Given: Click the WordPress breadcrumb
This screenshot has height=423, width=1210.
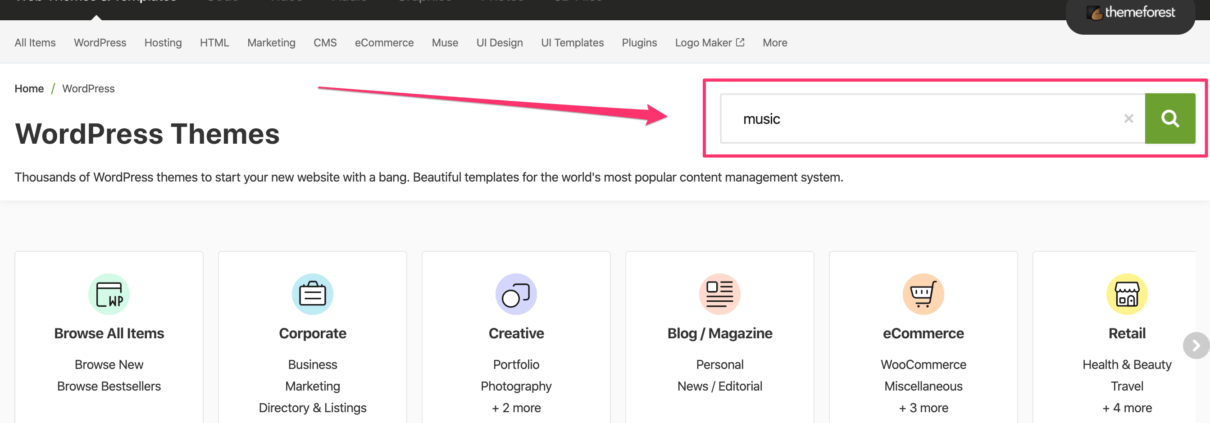Looking at the screenshot, I should point(88,89).
